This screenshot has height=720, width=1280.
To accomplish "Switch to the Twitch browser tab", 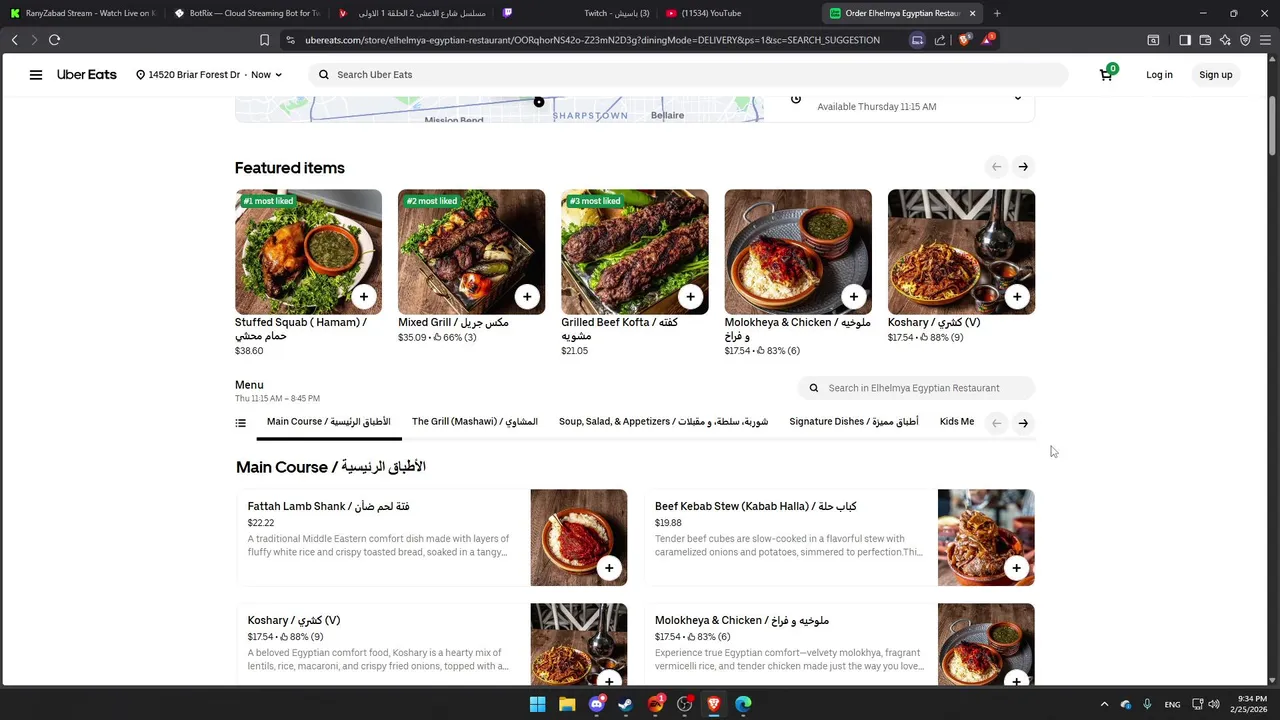I will [575, 13].
